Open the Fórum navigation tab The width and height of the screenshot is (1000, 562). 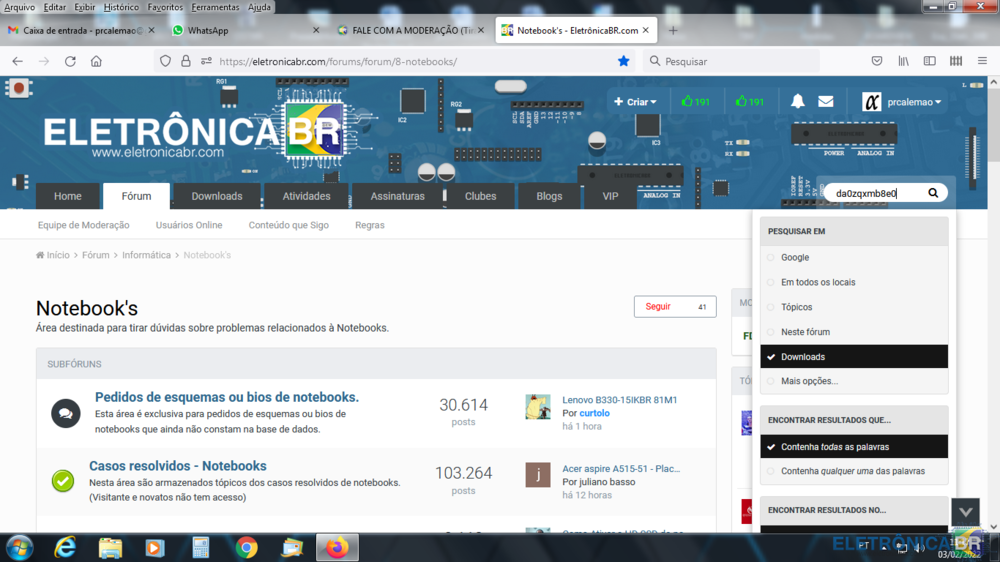click(x=136, y=196)
